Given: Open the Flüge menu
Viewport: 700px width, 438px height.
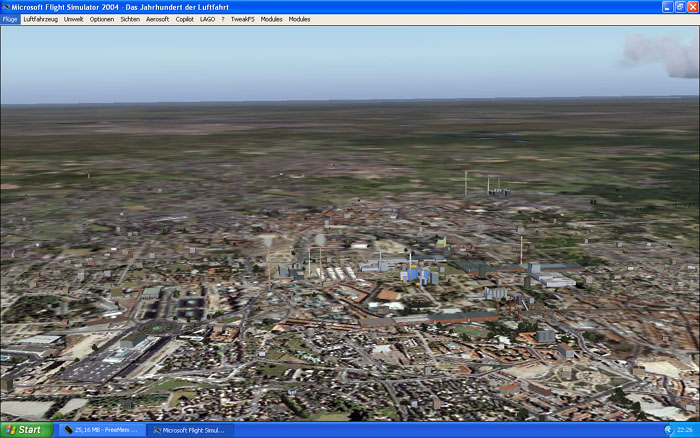Looking at the screenshot, I should 10,19.
